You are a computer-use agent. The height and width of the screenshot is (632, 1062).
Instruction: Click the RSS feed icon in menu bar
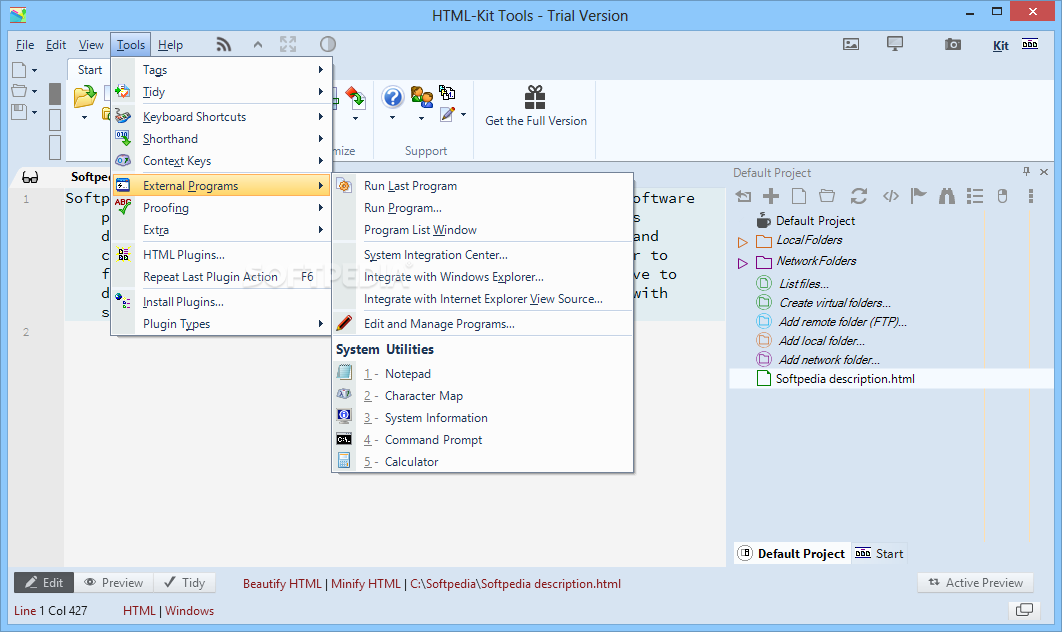[224, 45]
